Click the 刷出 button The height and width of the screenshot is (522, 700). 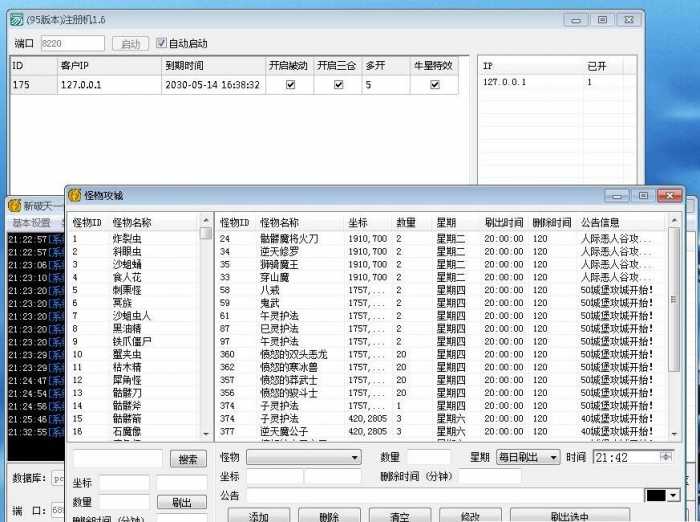coord(181,502)
